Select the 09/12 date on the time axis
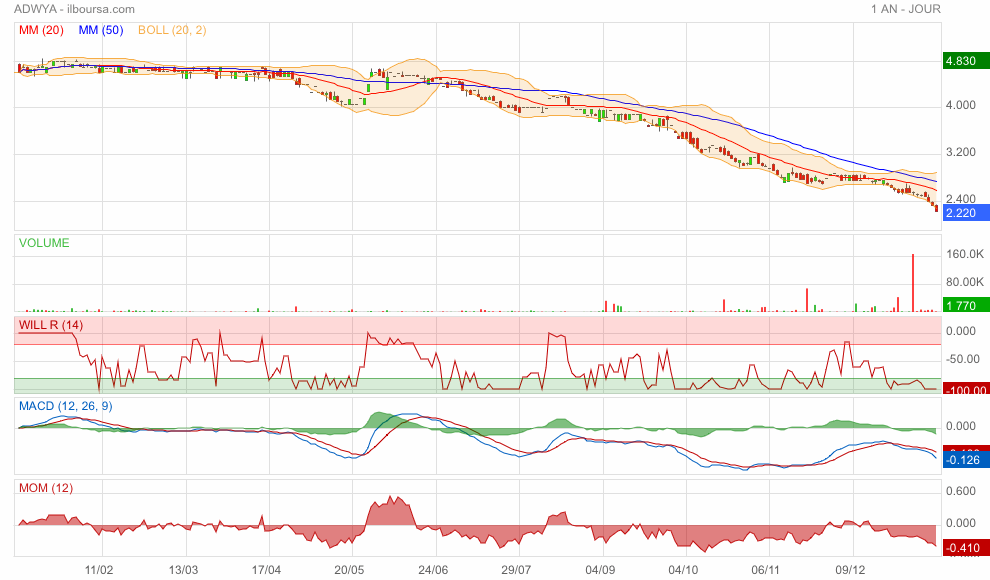 [850, 570]
